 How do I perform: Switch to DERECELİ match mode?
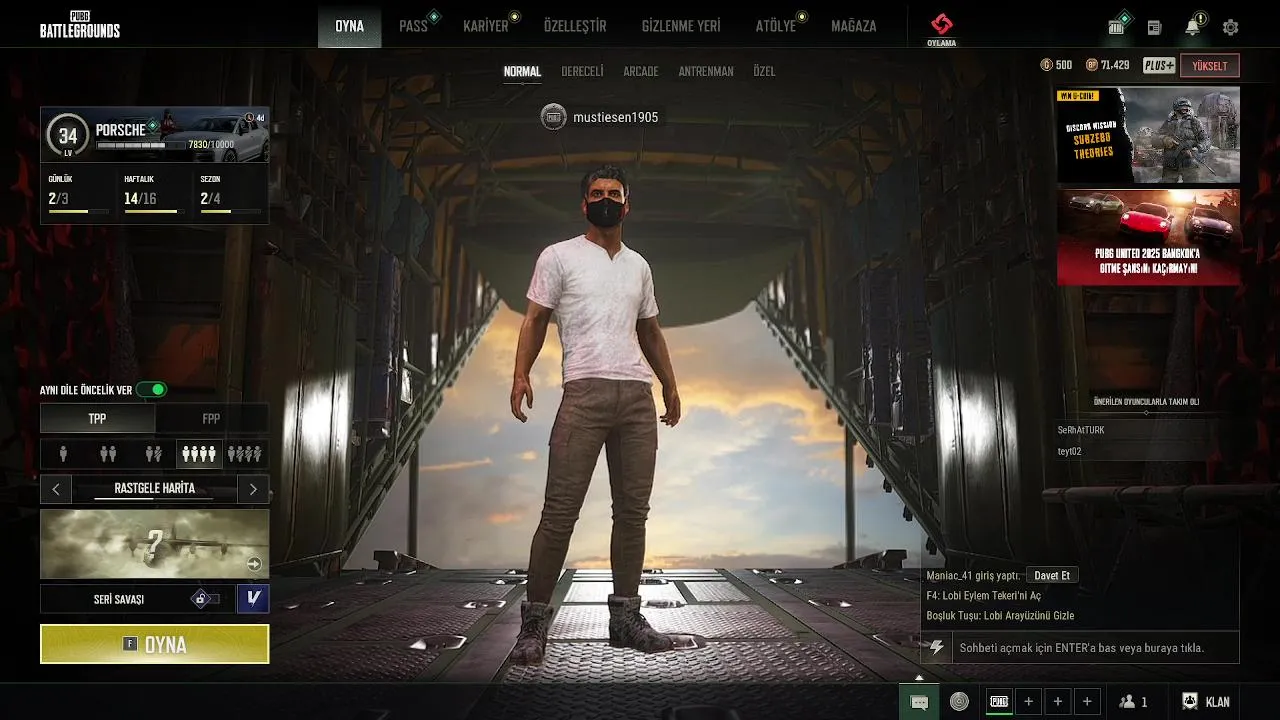582,71
